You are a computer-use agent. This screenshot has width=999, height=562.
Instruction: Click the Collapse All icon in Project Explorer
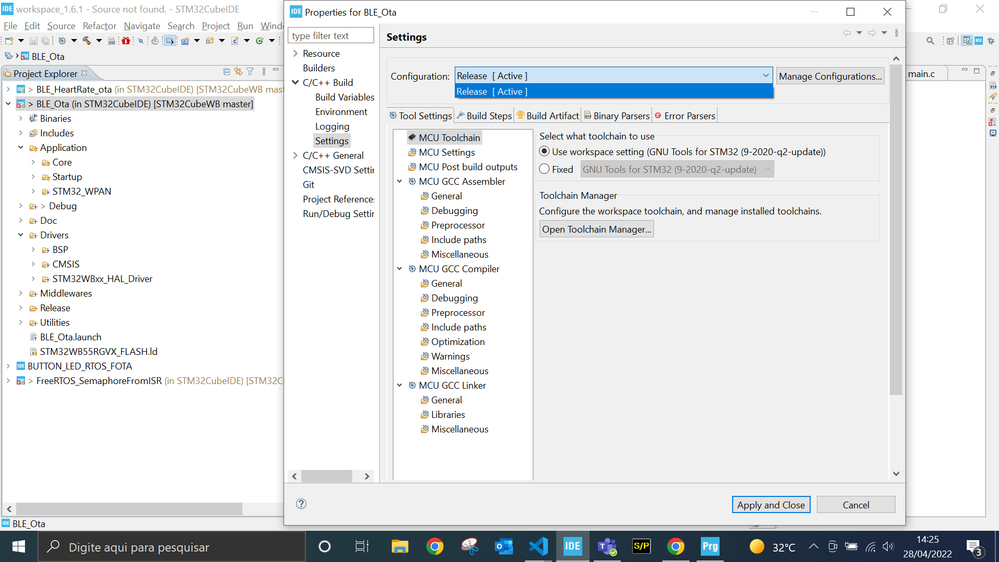pyautogui.click(x=226, y=72)
